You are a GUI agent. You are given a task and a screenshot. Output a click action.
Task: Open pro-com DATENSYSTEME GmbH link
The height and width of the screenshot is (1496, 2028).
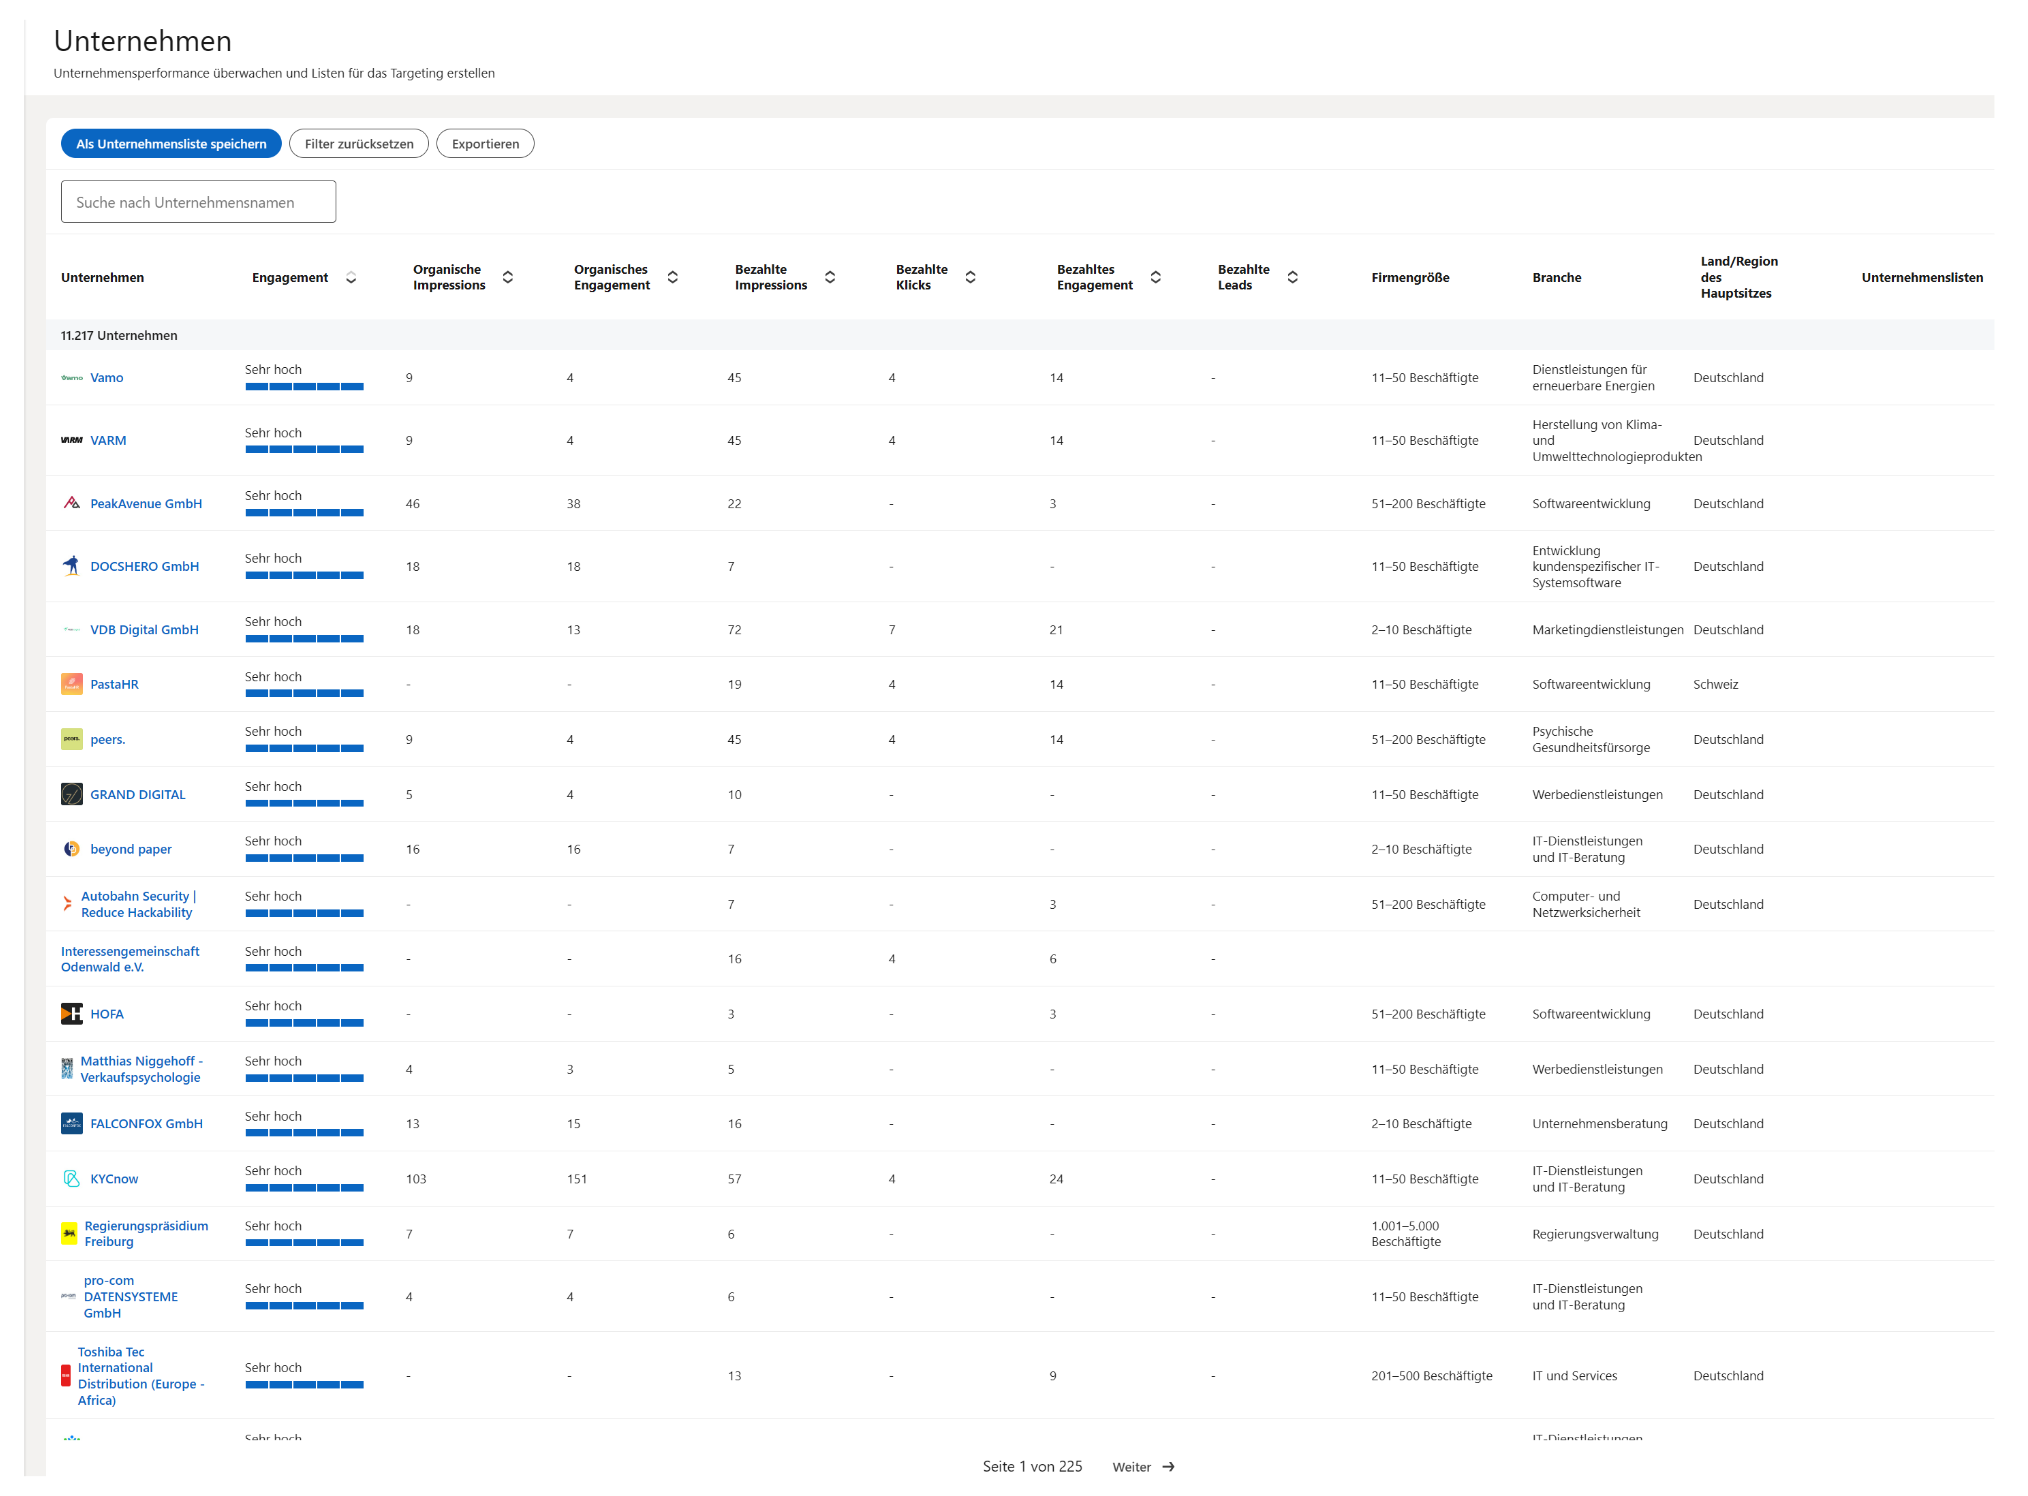(x=131, y=1297)
